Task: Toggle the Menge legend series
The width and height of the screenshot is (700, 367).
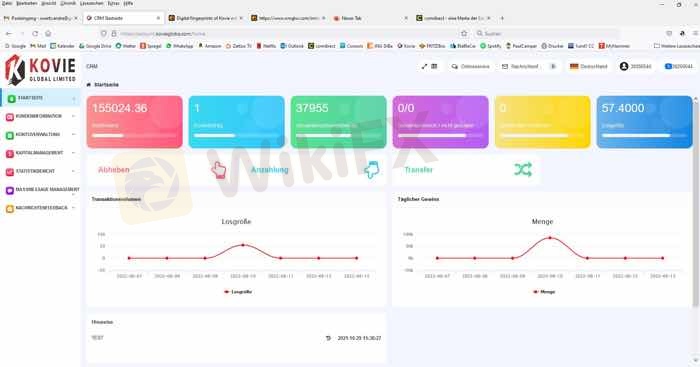Action: tap(544, 292)
